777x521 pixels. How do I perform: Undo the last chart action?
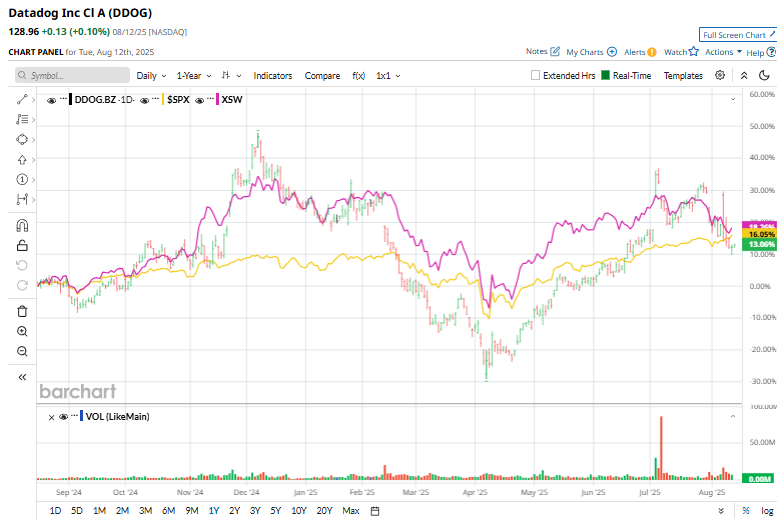point(22,265)
